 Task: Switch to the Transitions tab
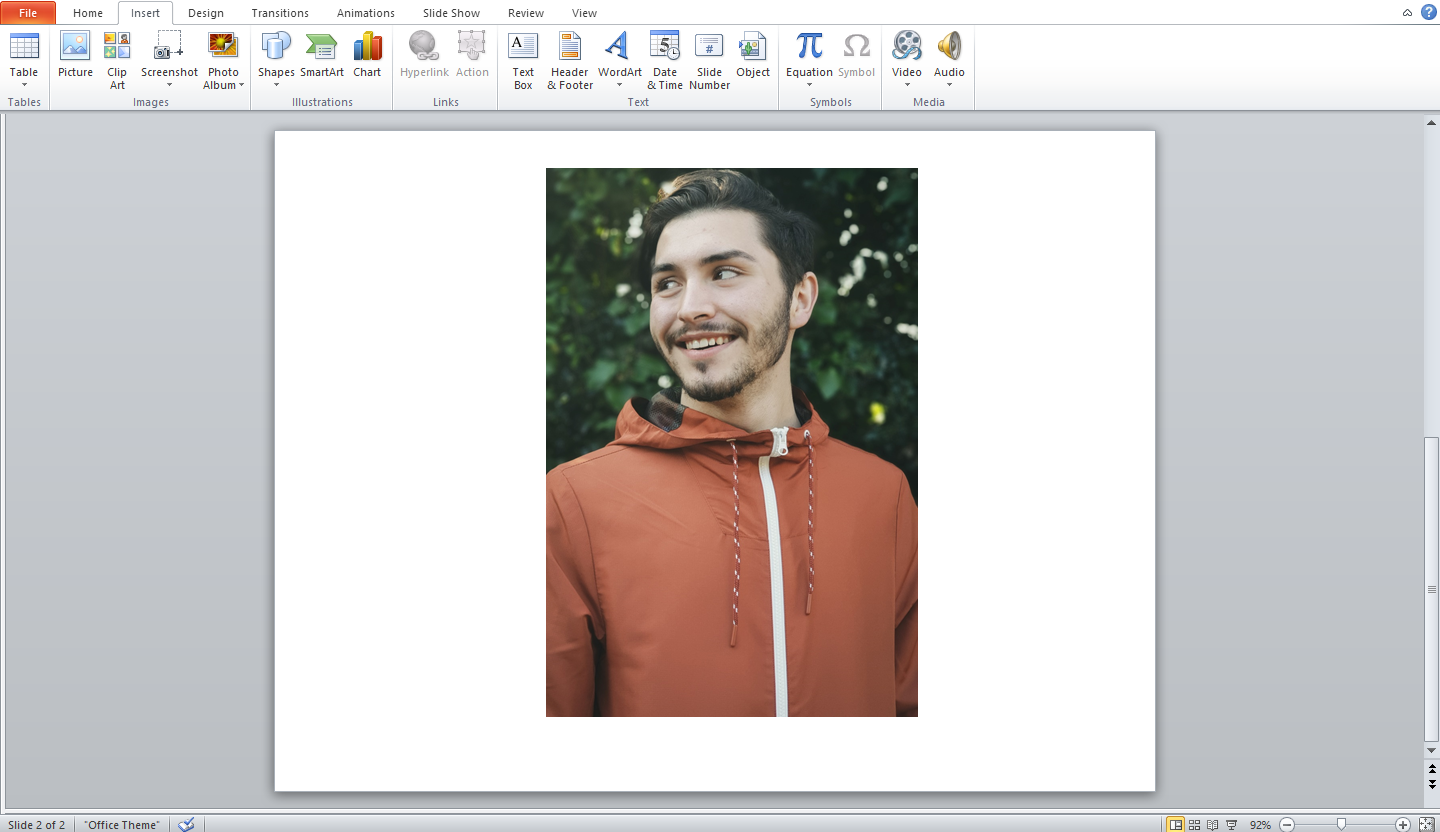tap(279, 13)
